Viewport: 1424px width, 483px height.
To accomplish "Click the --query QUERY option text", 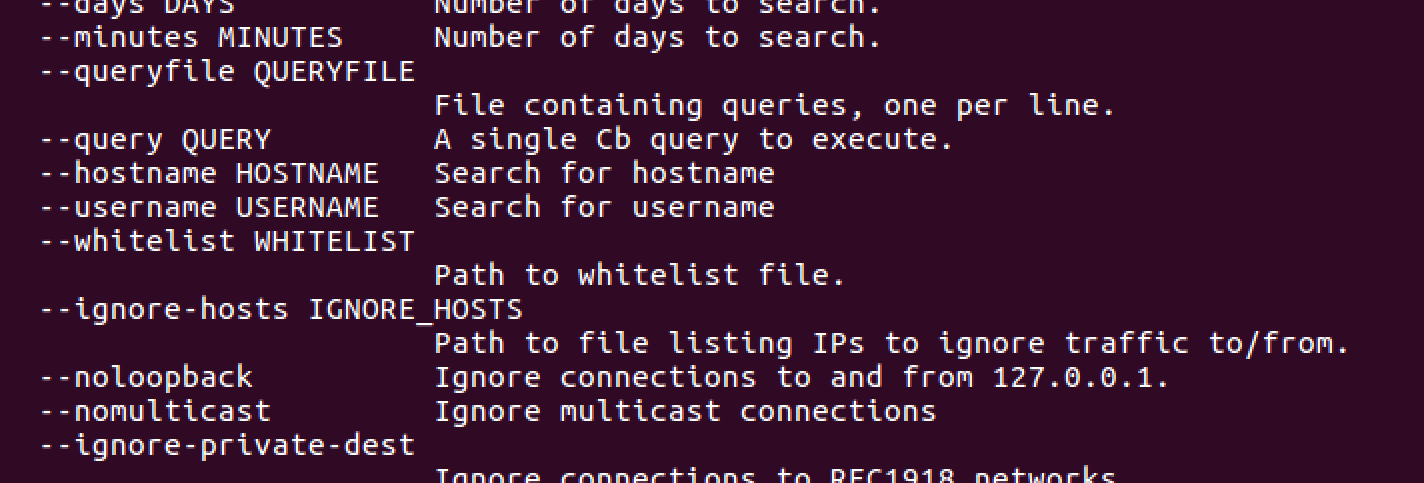I will pos(155,140).
